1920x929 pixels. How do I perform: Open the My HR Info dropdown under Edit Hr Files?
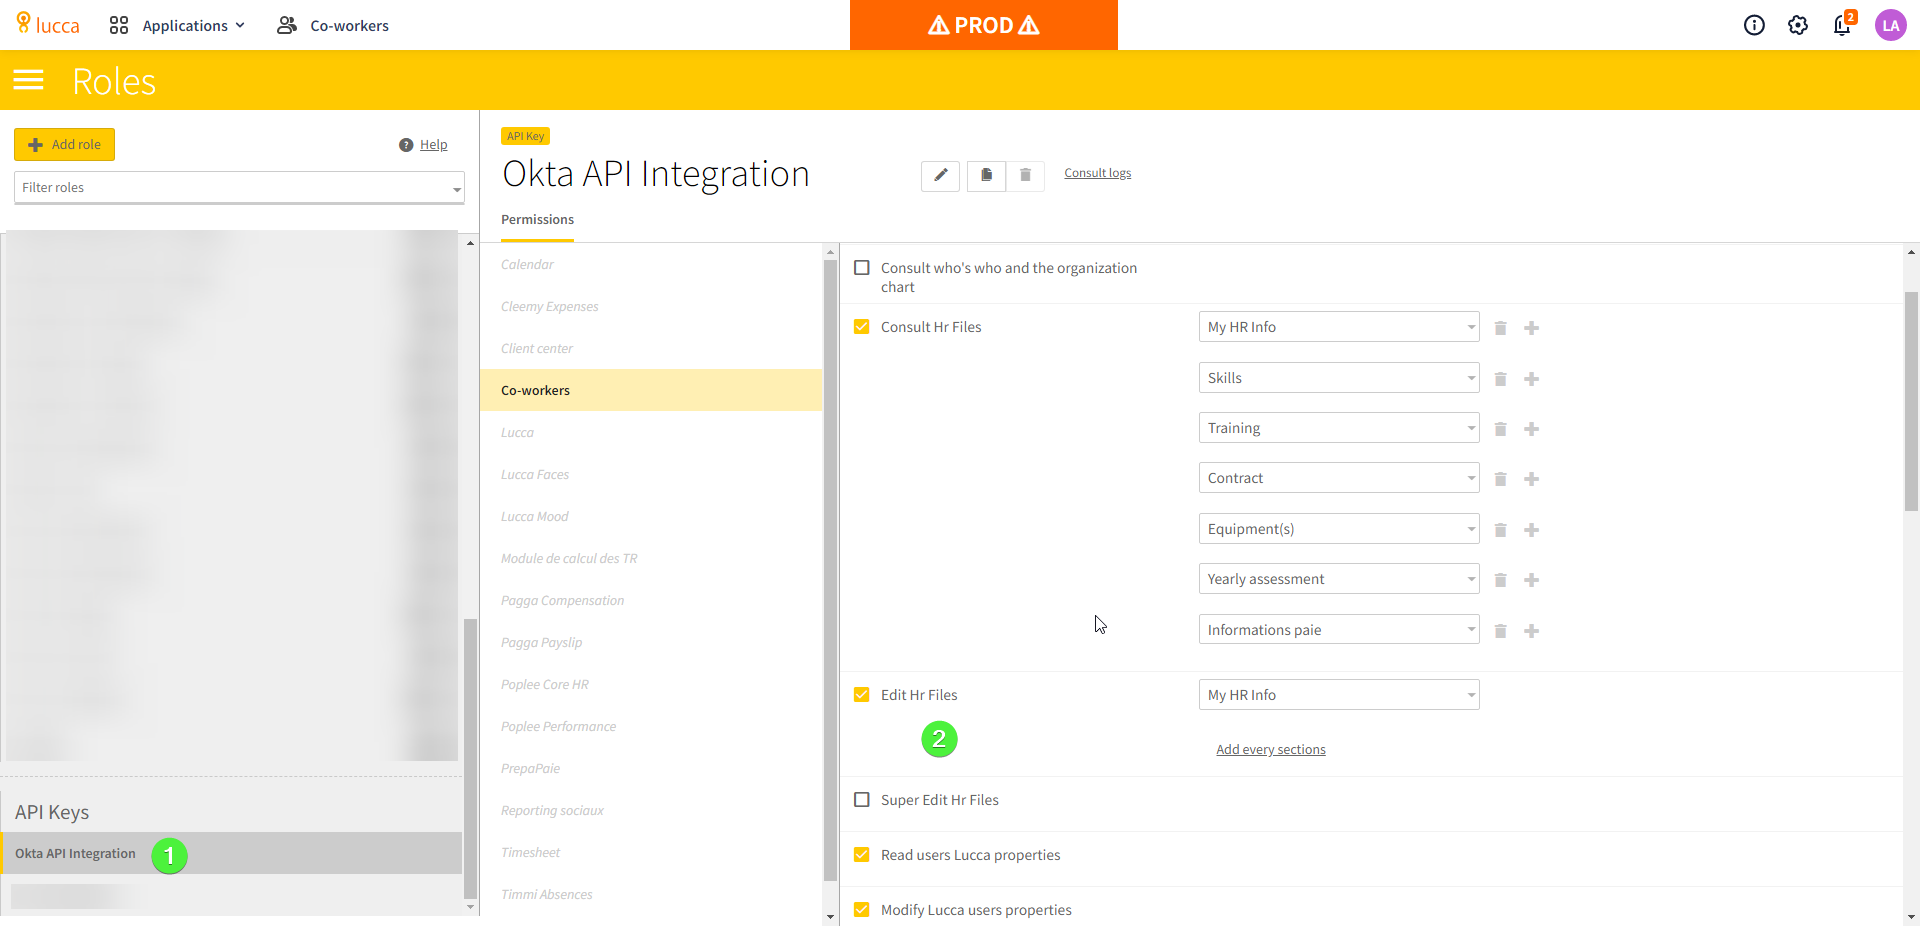pyautogui.click(x=1339, y=695)
